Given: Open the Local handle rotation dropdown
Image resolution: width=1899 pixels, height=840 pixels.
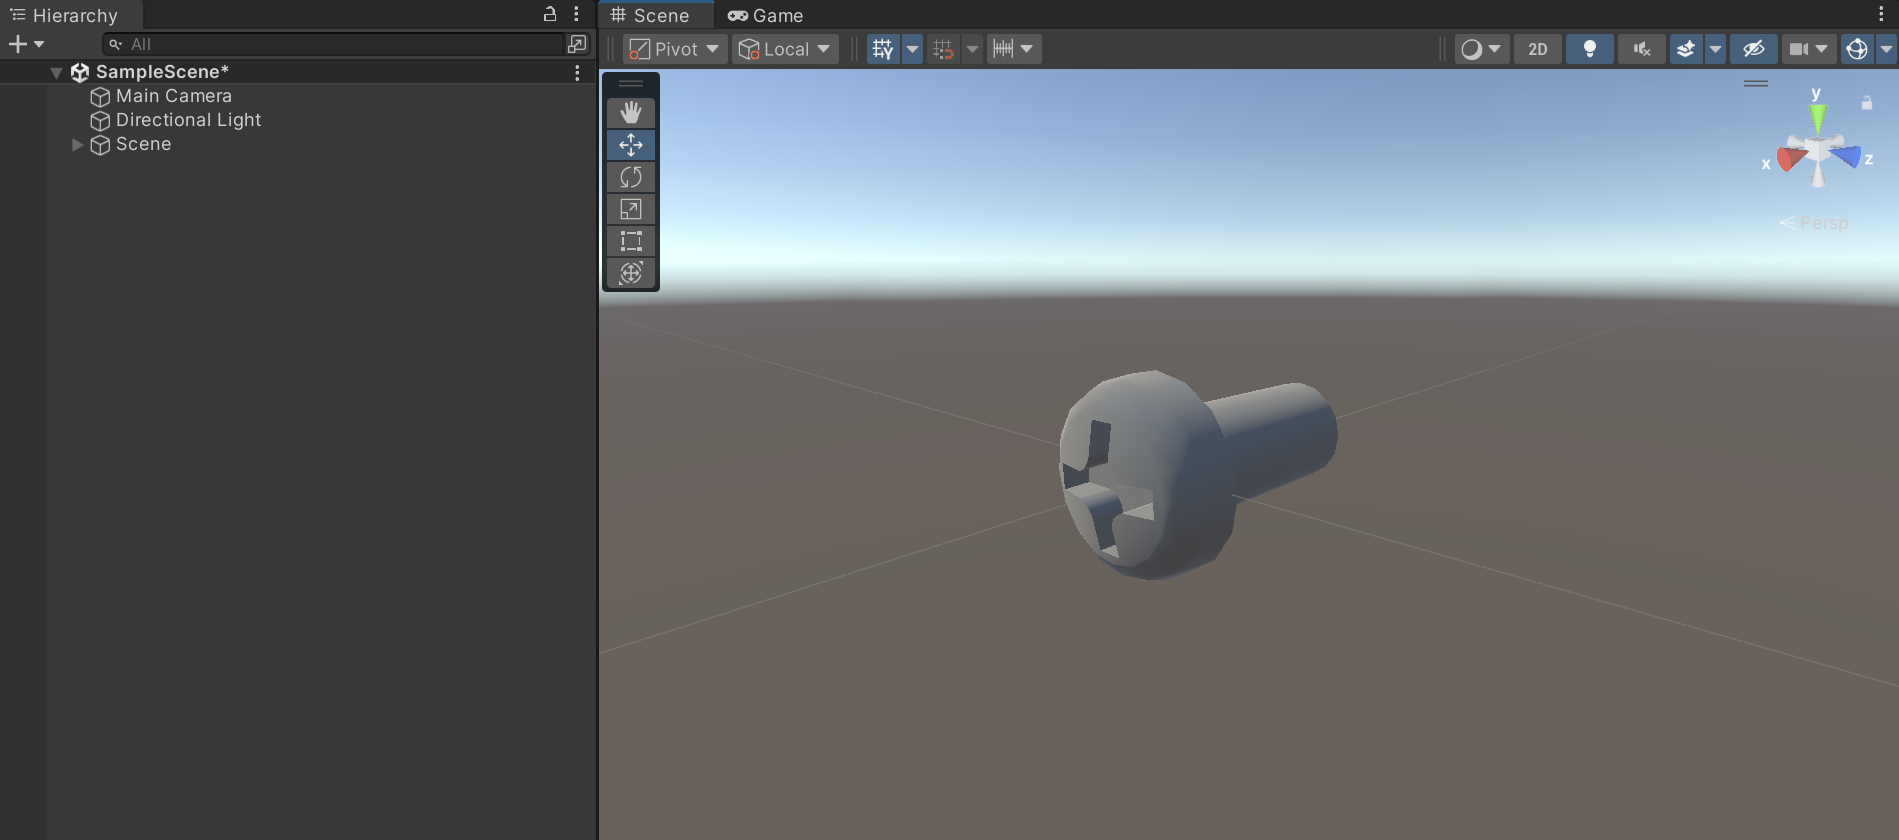Looking at the screenshot, I should point(785,49).
